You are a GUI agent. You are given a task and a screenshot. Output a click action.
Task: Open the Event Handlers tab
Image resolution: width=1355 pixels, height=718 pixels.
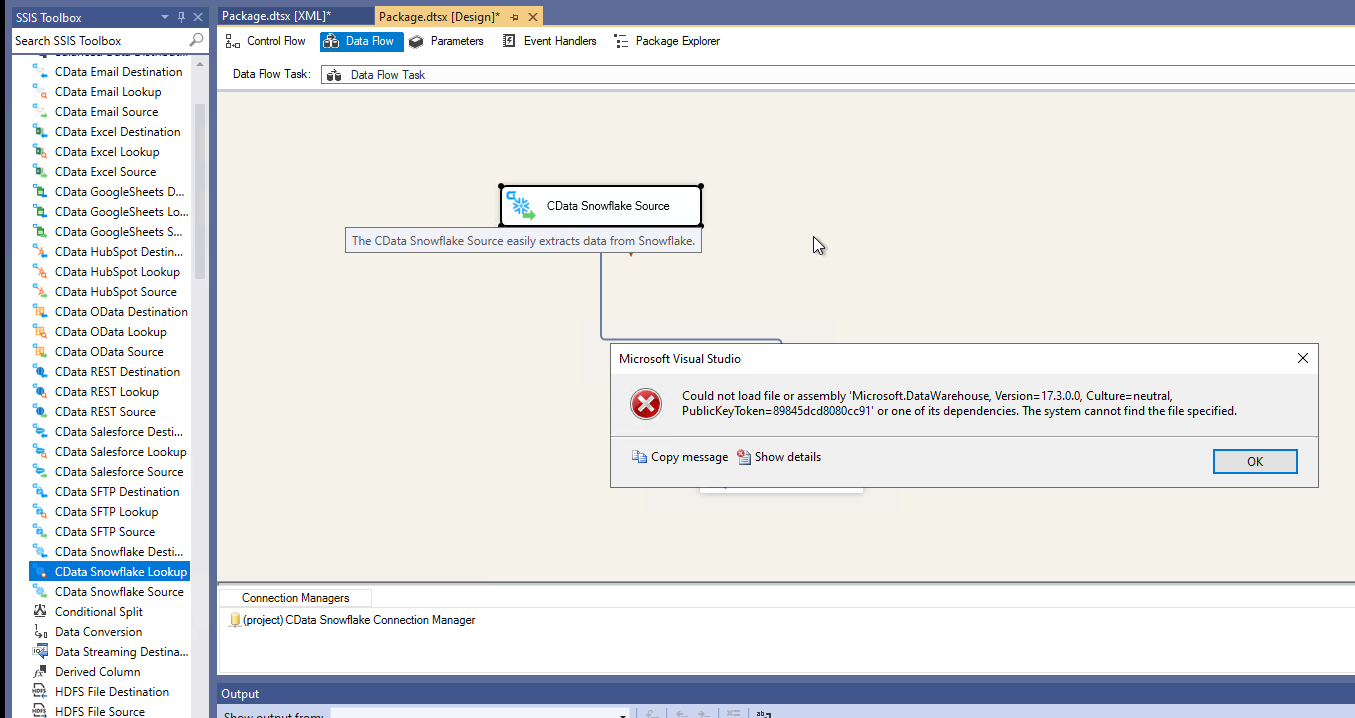[x=549, y=41]
